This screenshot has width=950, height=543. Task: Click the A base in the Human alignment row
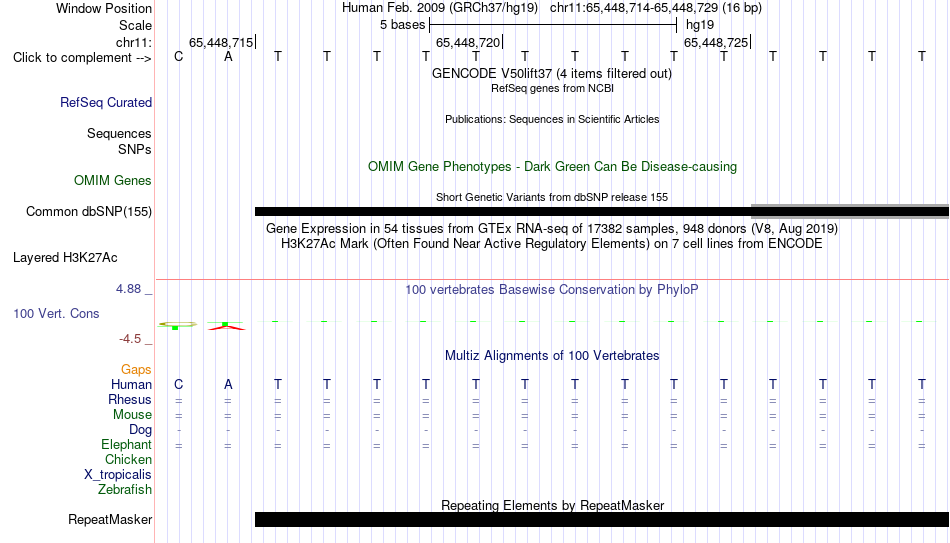pyautogui.click(x=228, y=385)
